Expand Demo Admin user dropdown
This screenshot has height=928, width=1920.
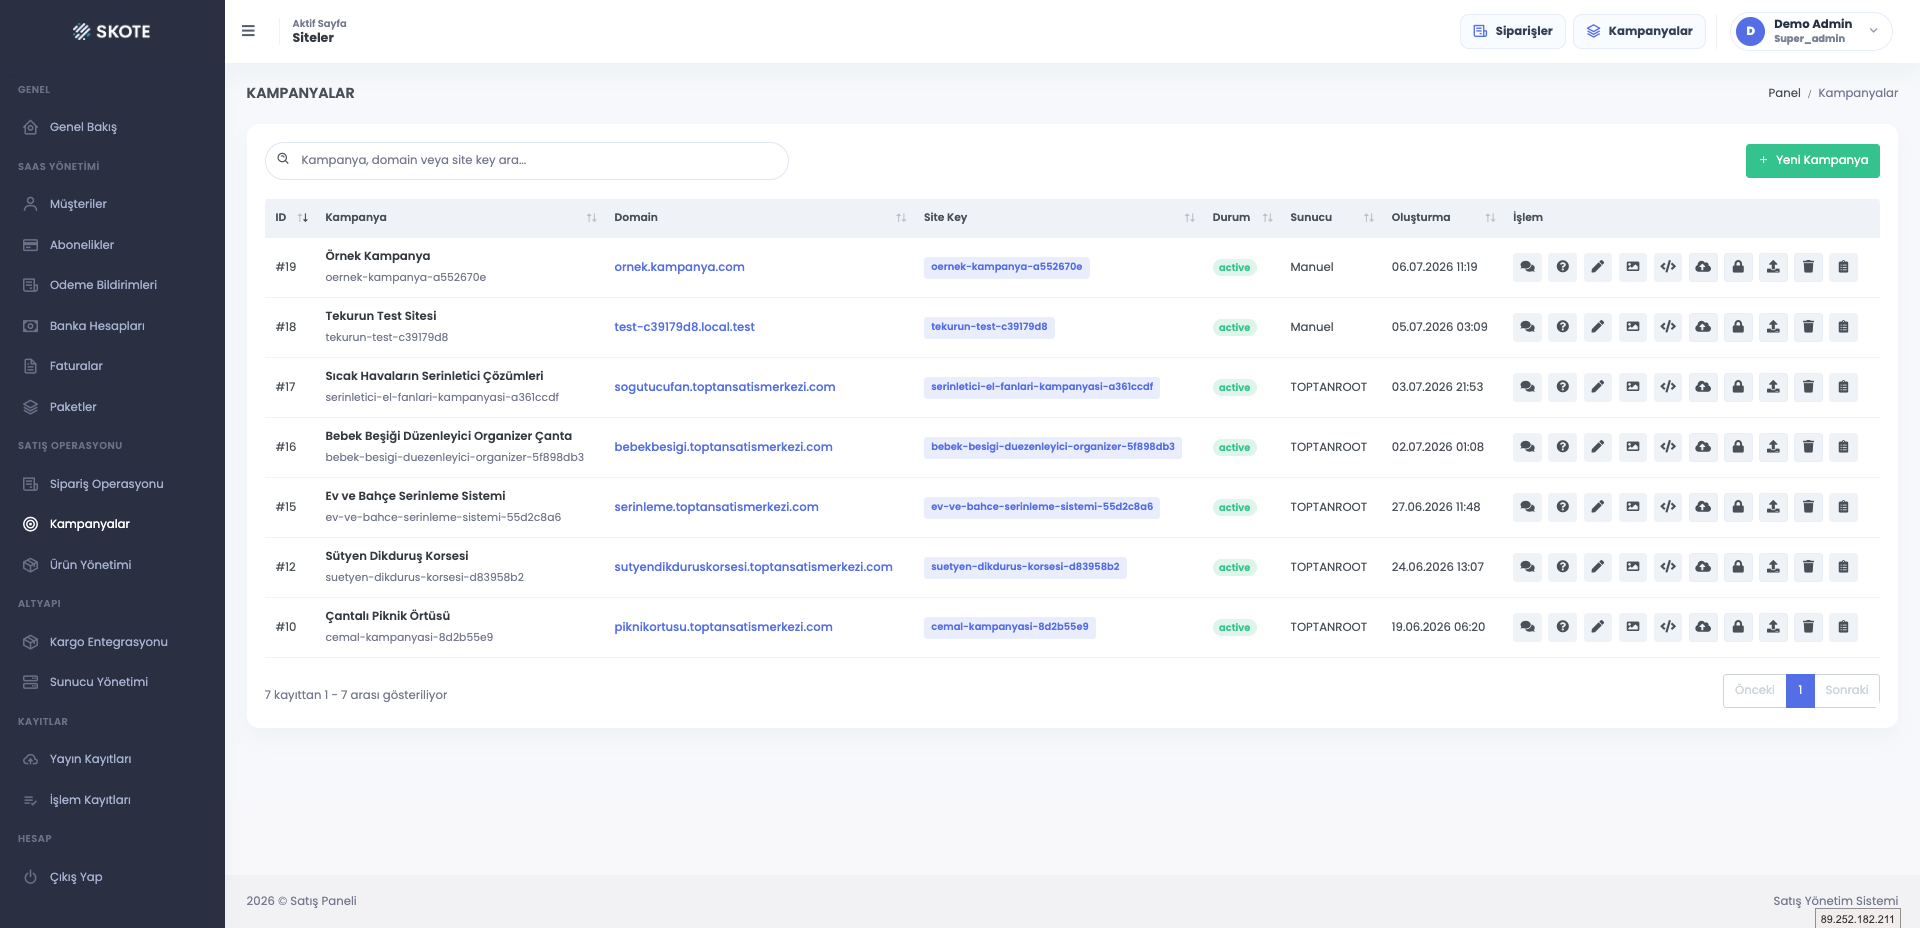point(1811,31)
